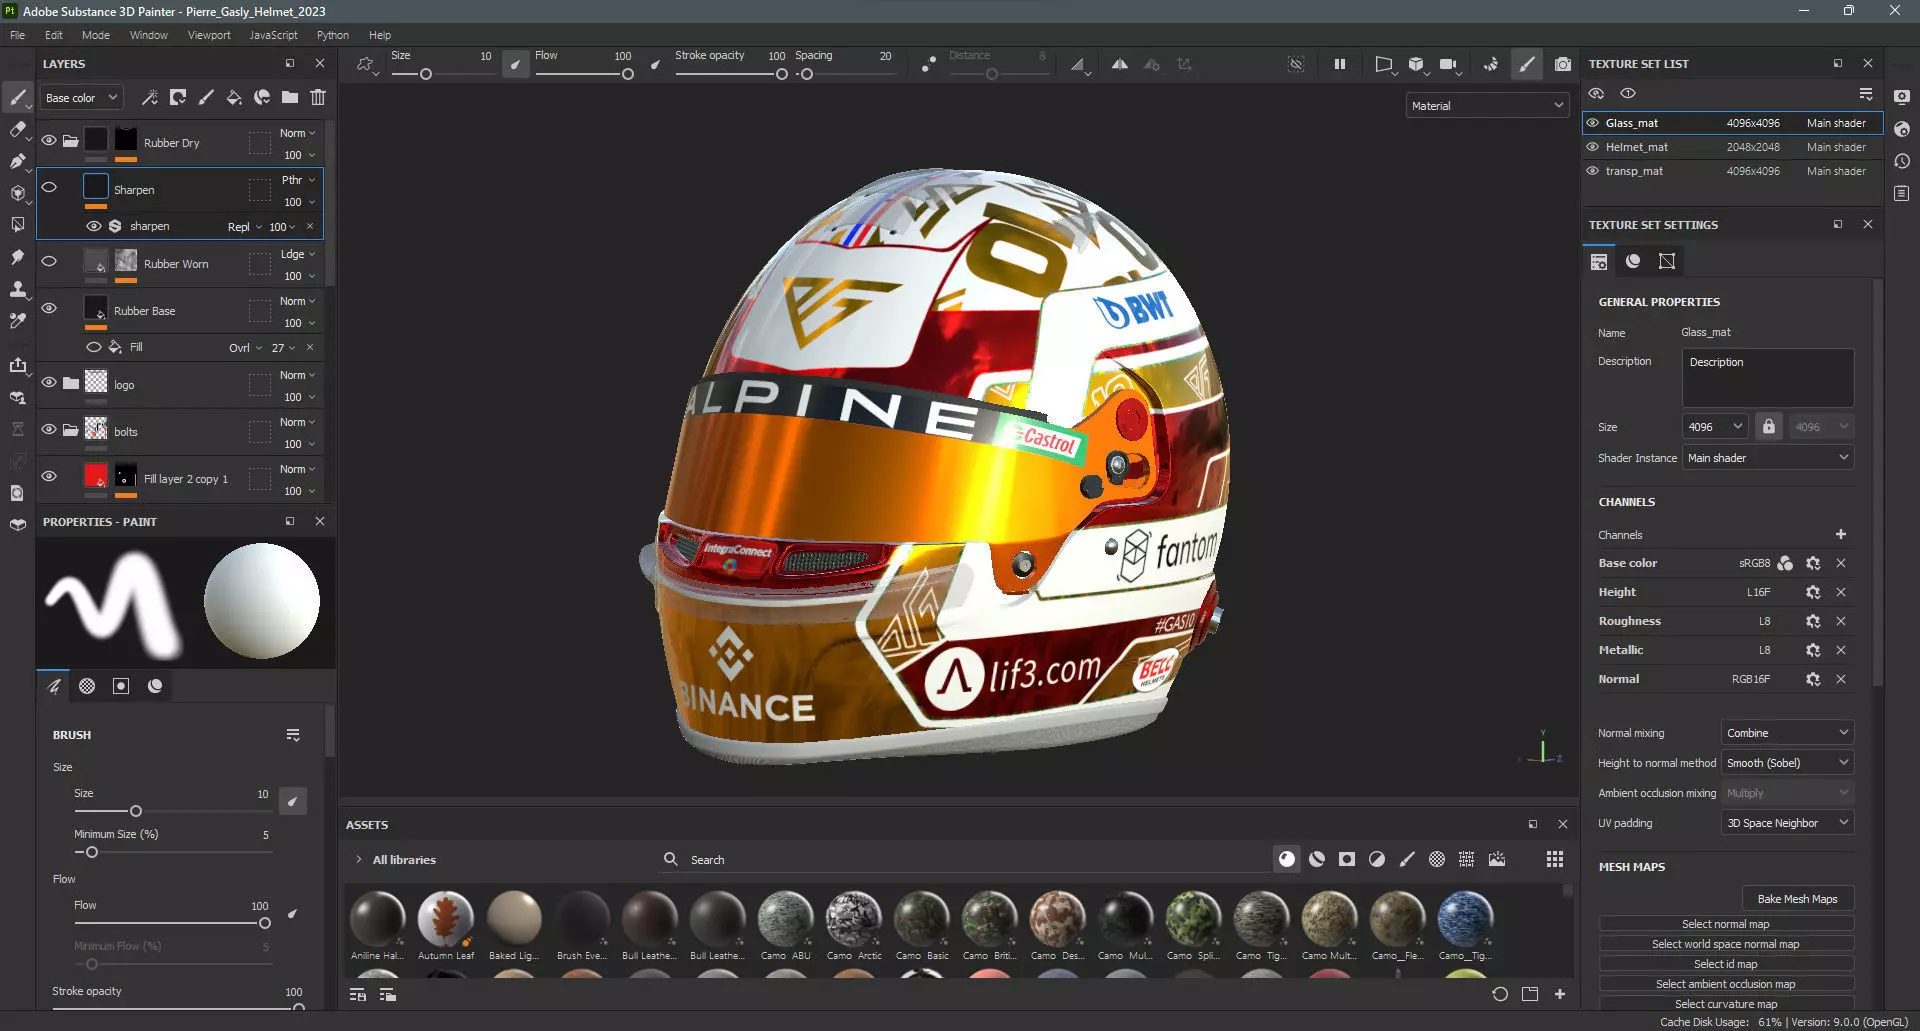Open the UV padding dropdown
This screenshot has width=1920, height=1031.
1787,823
